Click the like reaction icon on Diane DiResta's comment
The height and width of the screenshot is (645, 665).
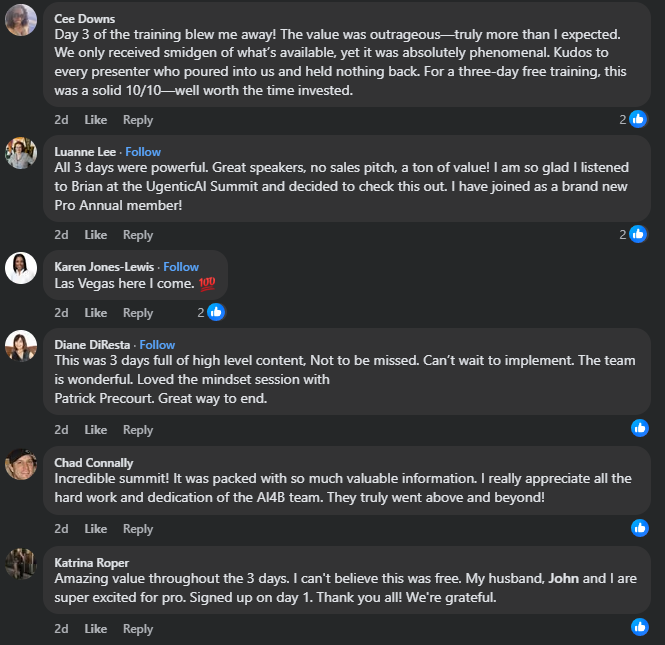[x=640, y=428]
